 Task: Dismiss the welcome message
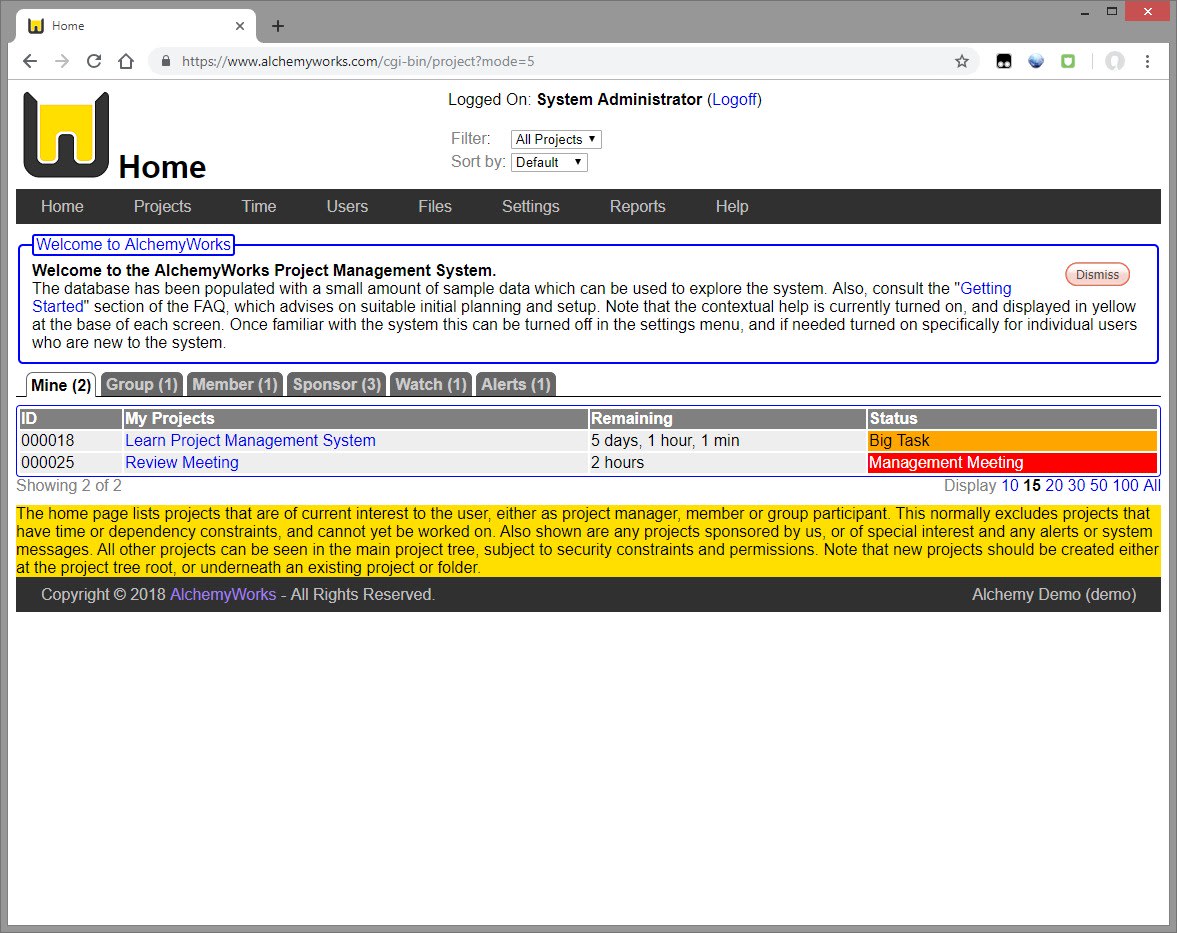1097,275
